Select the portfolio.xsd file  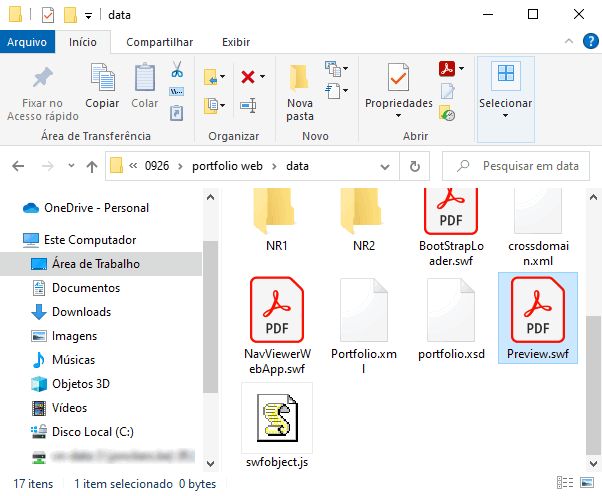(x=451, y=319)
